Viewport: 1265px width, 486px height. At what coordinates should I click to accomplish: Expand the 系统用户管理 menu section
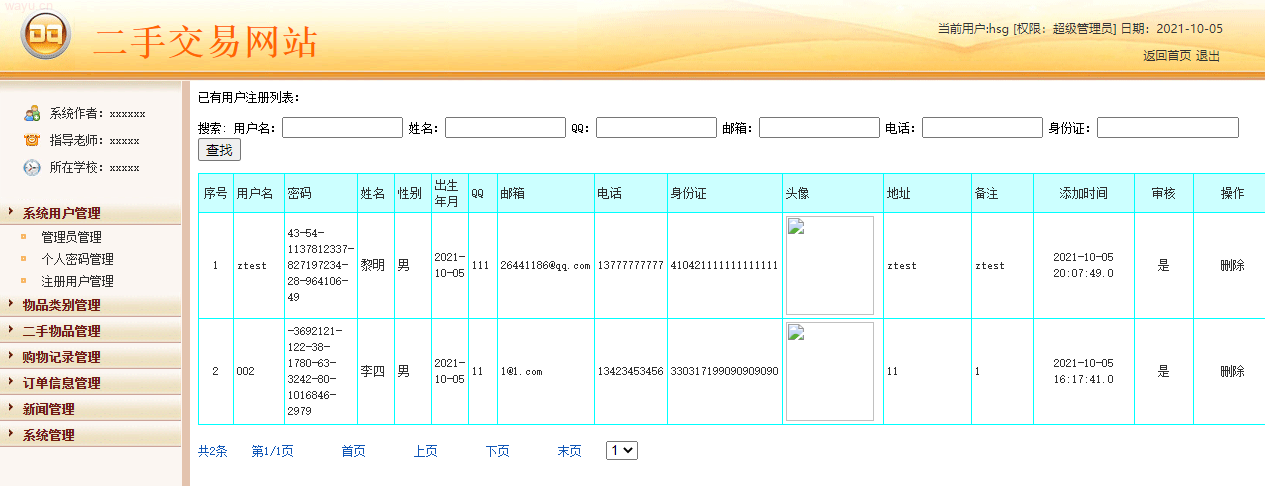pos(62,213)
